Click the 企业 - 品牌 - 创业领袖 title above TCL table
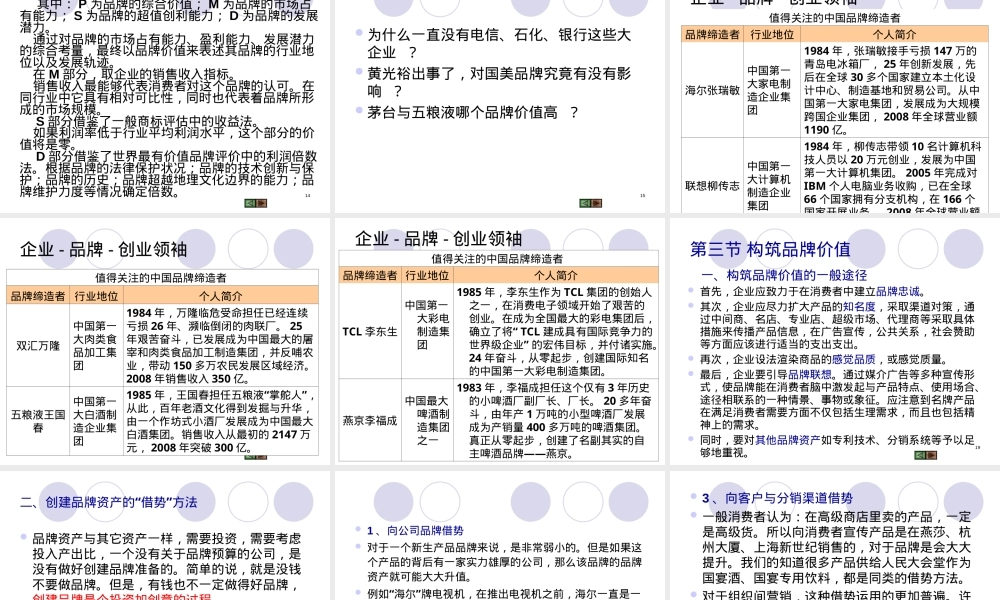Screen dimensions: 1000x600 click(439, 239)
